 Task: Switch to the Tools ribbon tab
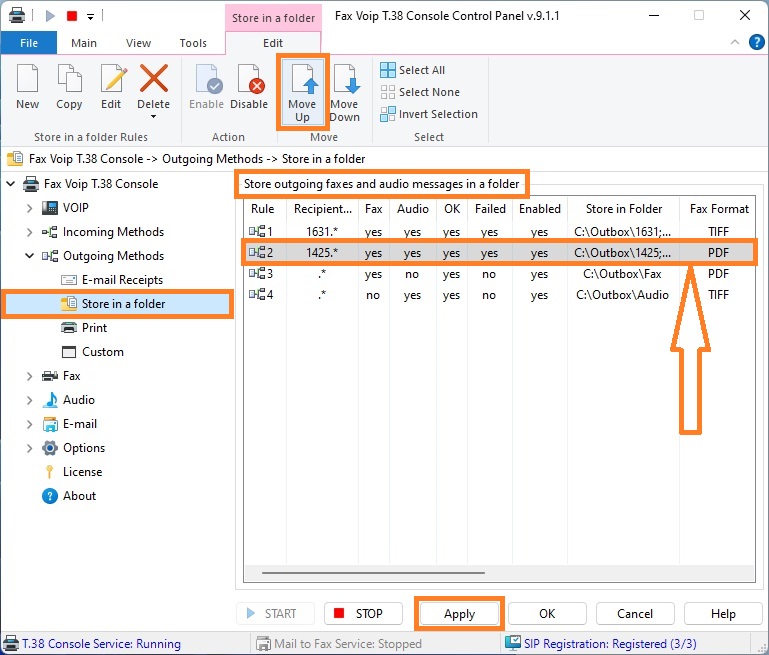(193, 43)
